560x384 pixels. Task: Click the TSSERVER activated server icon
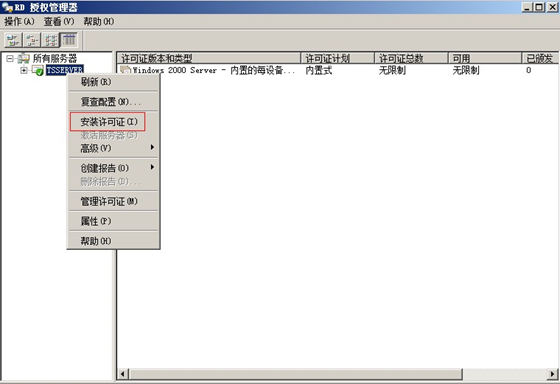pyautogui.click(x=38, y=70)
